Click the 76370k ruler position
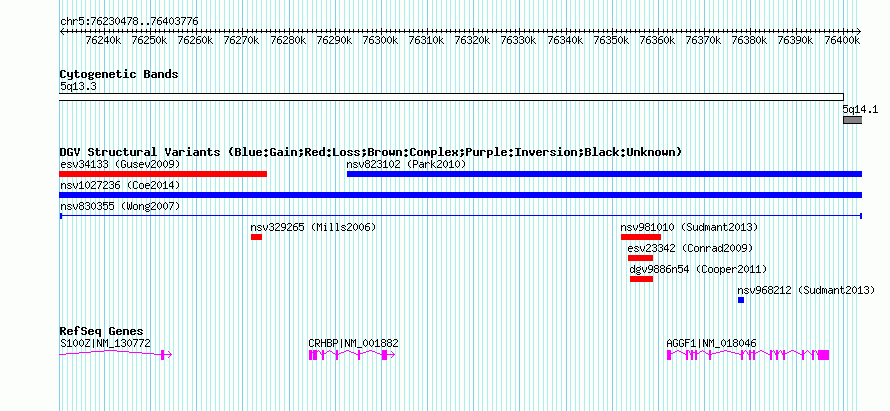 click(x=704, y=41)
